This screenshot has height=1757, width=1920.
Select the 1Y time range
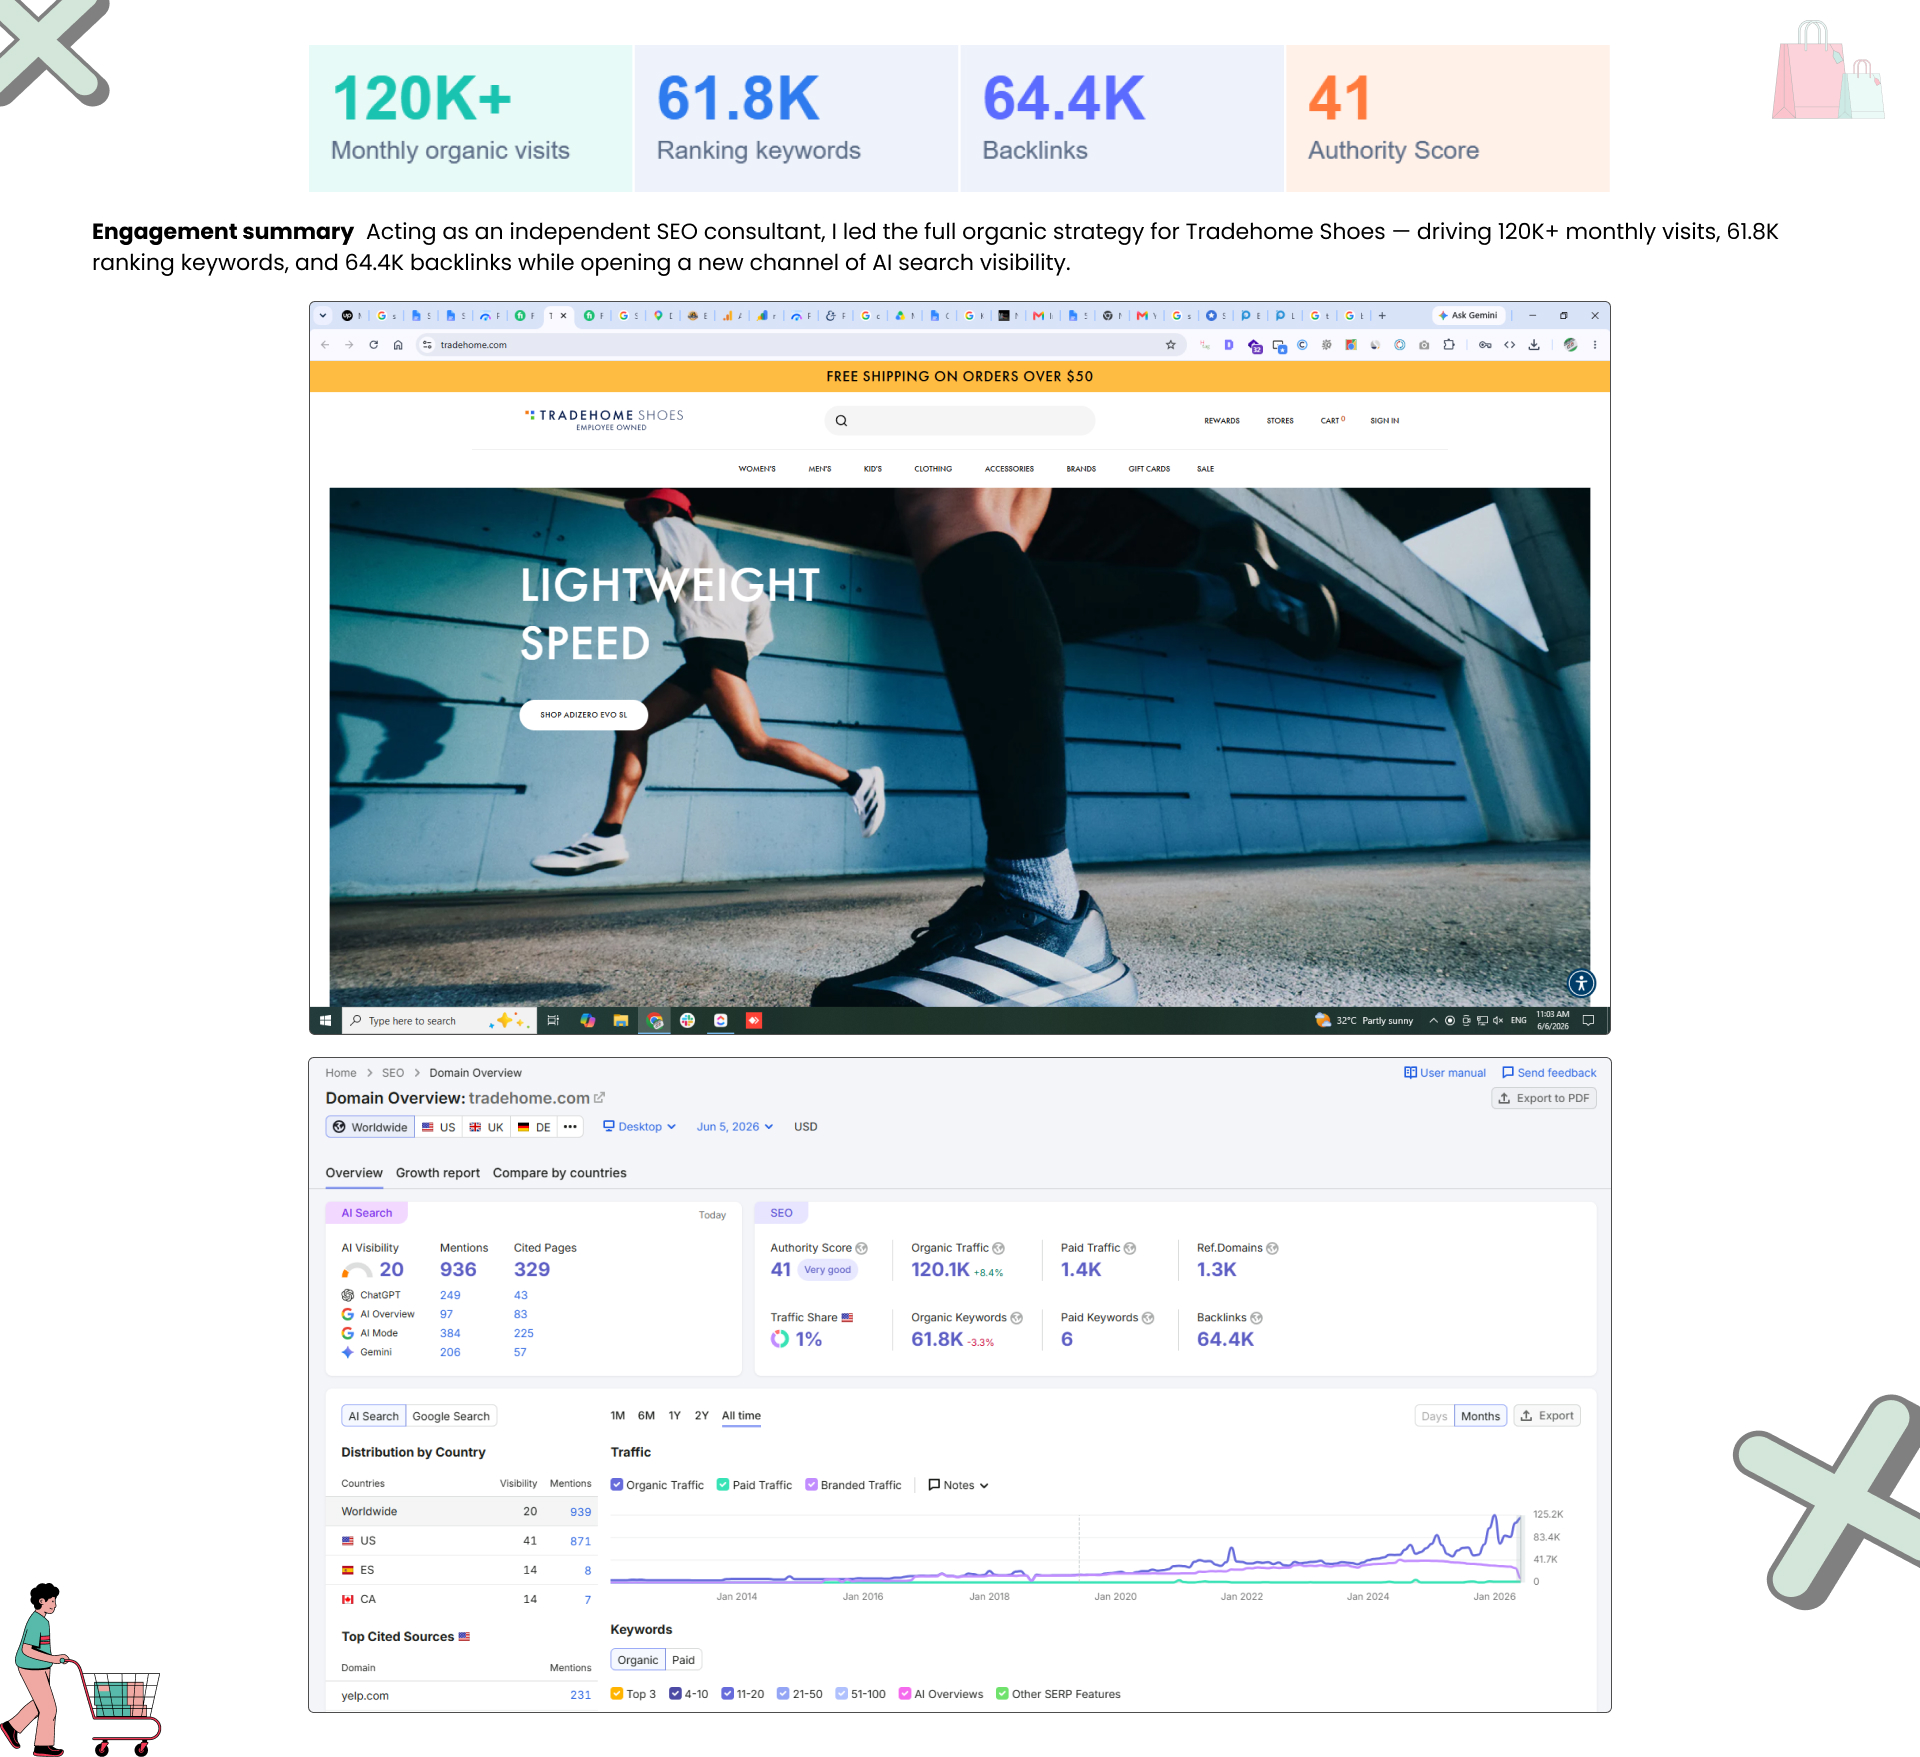pyautogui.click(x=674, y=1416)
